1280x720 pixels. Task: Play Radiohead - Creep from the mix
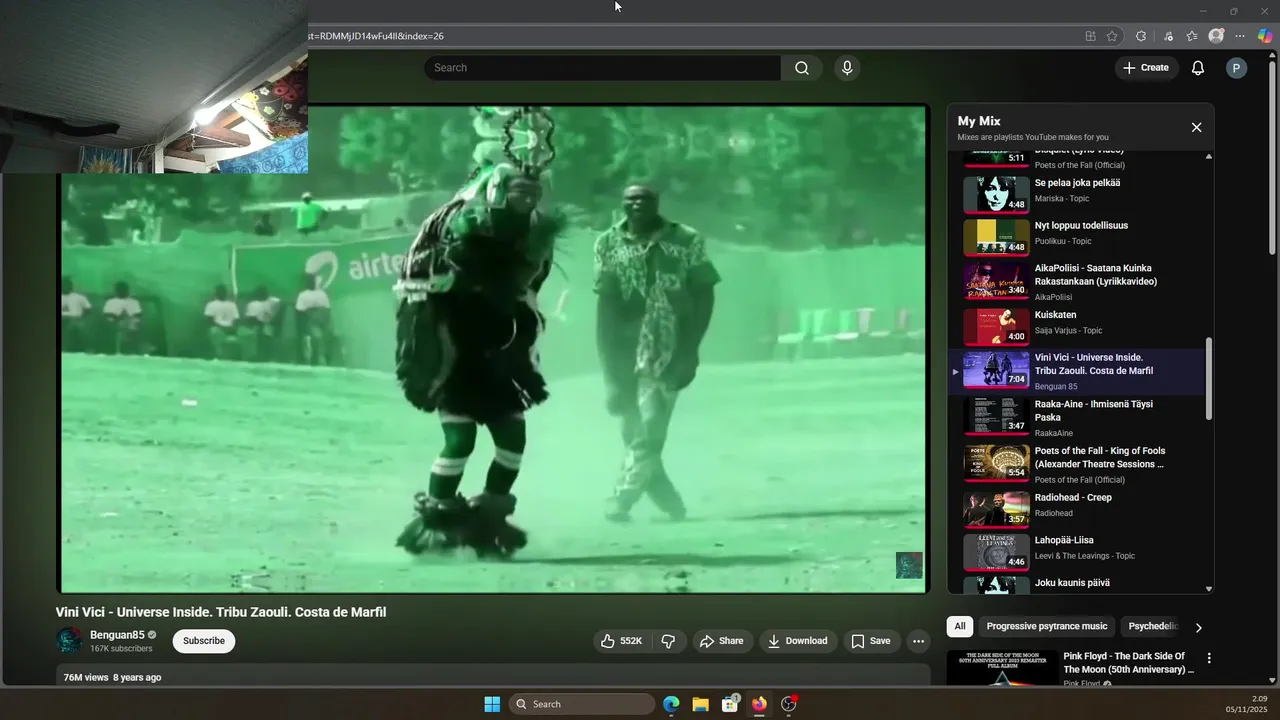point(1078,508)
